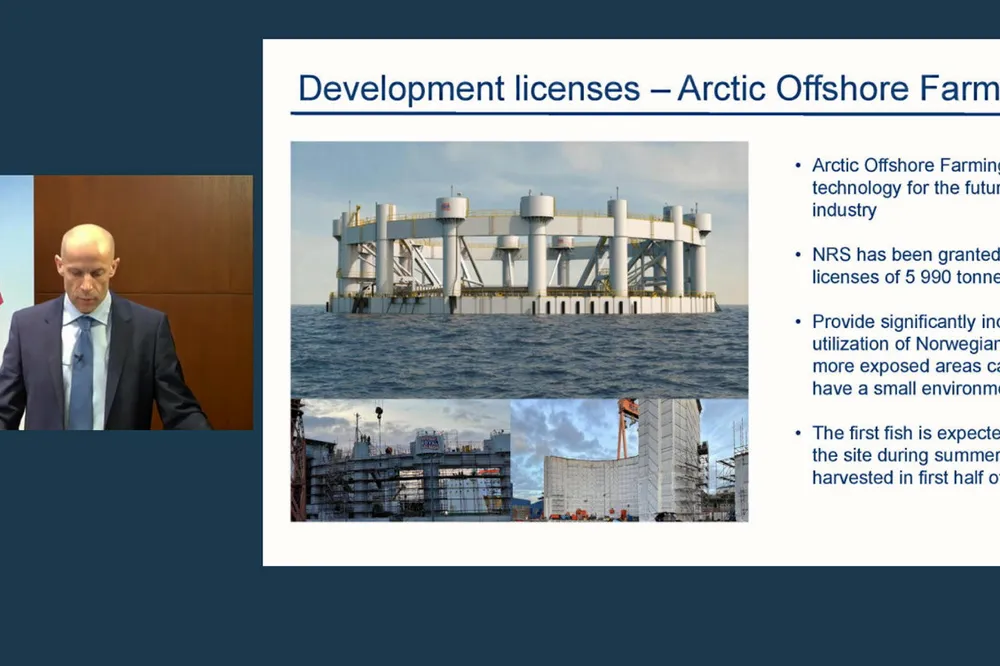The width and height of the screenshot is (1000, 666).
Task: Click the text 'the site during summer'
Action: click(906, 455)
